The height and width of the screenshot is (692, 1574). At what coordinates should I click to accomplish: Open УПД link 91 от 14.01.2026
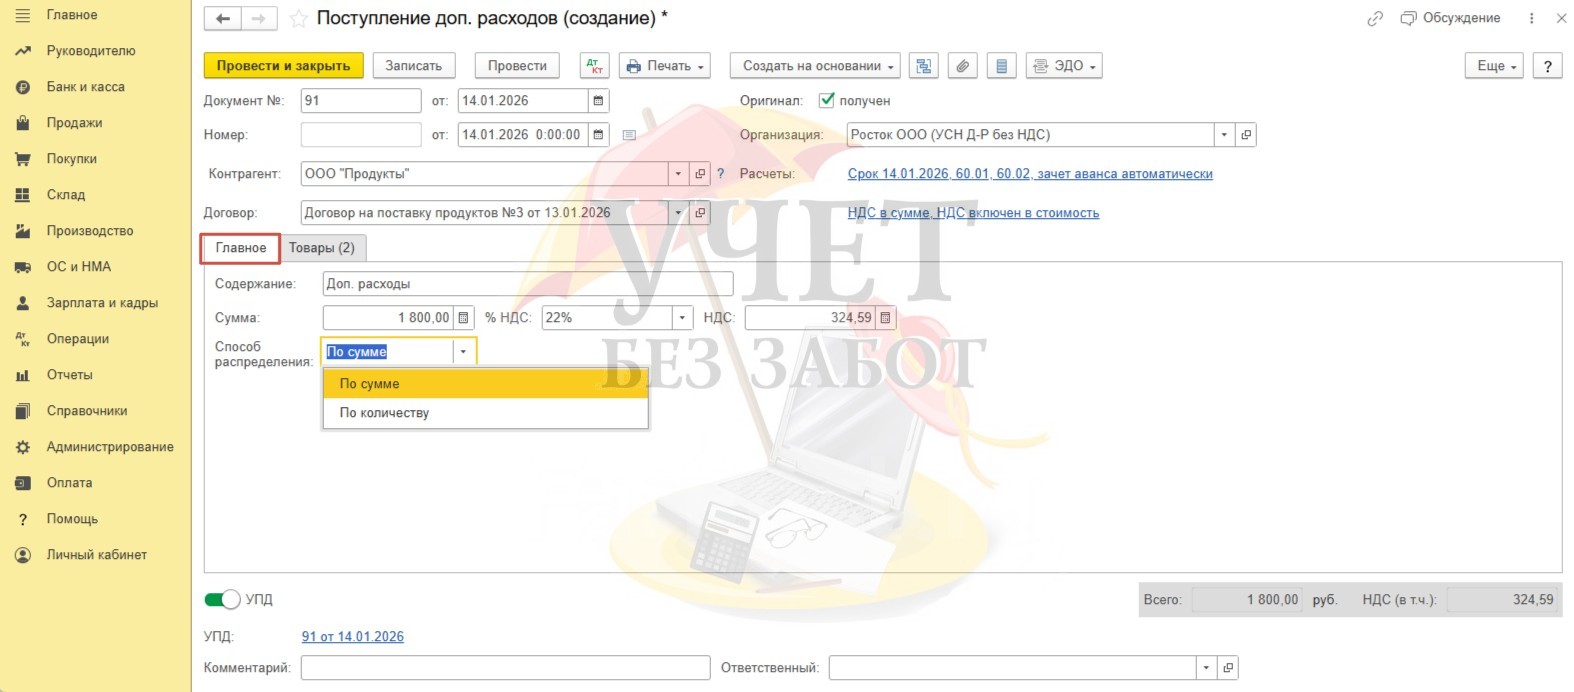[353, 637]
